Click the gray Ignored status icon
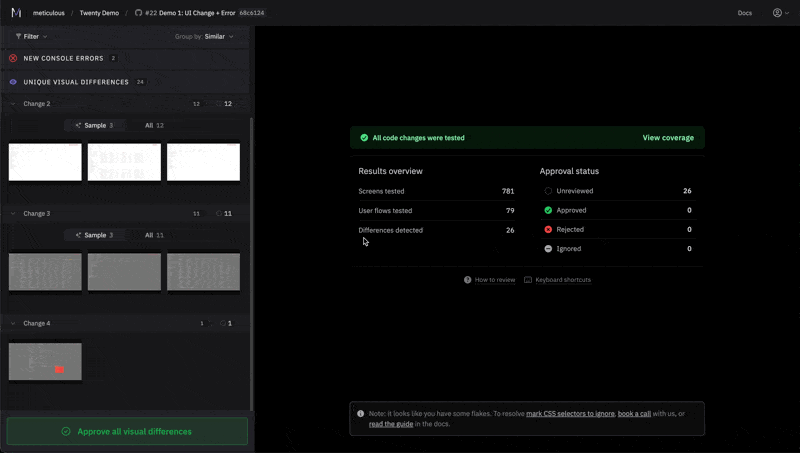 click(x=548, y=249)
